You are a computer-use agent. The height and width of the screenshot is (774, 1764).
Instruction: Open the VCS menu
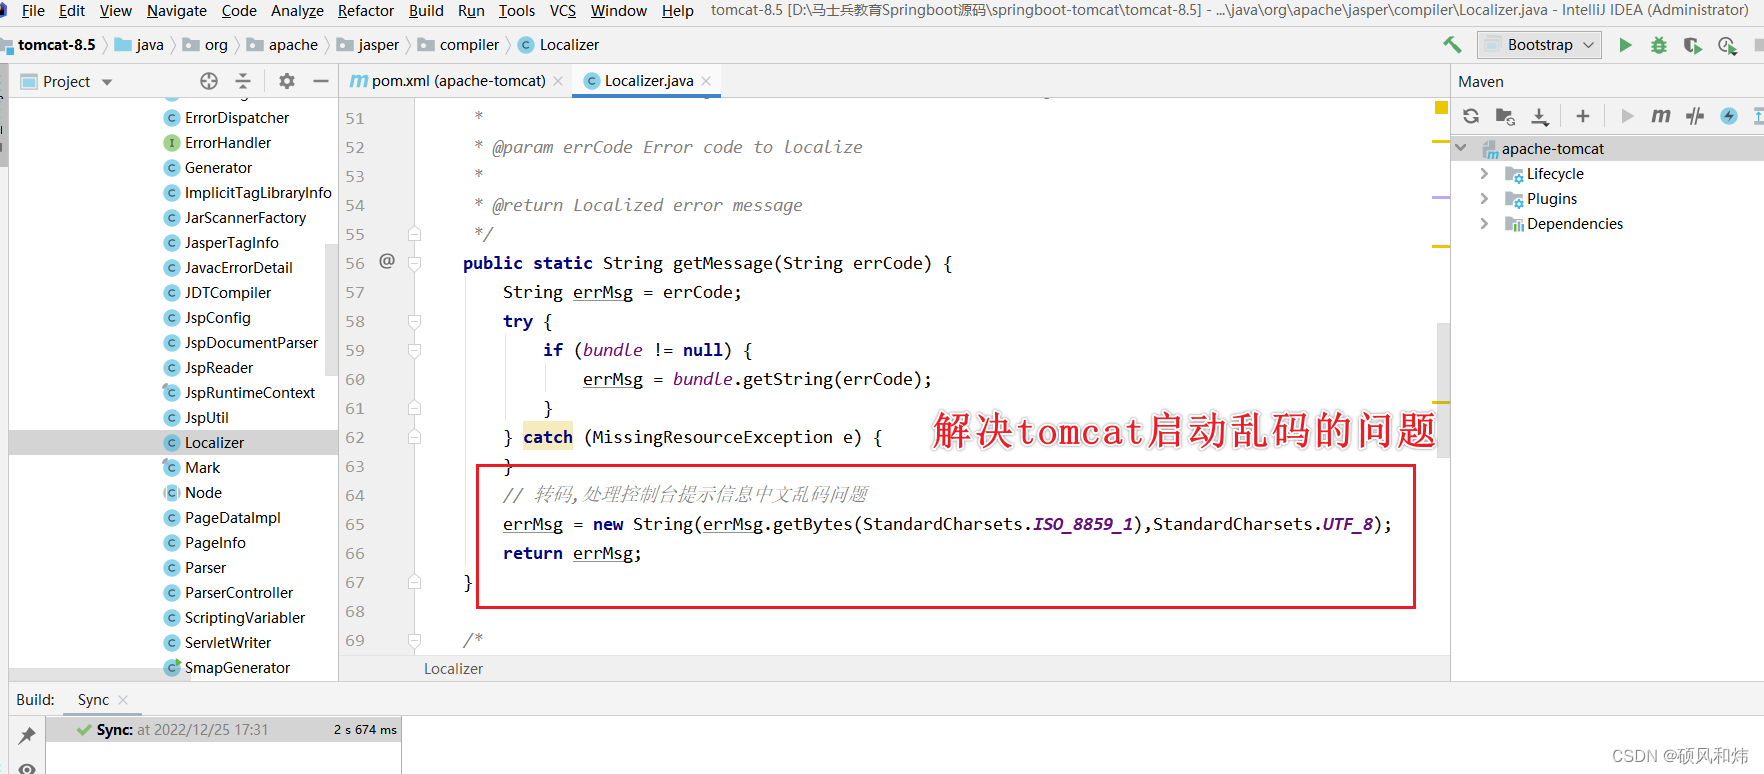pos(563,10)
